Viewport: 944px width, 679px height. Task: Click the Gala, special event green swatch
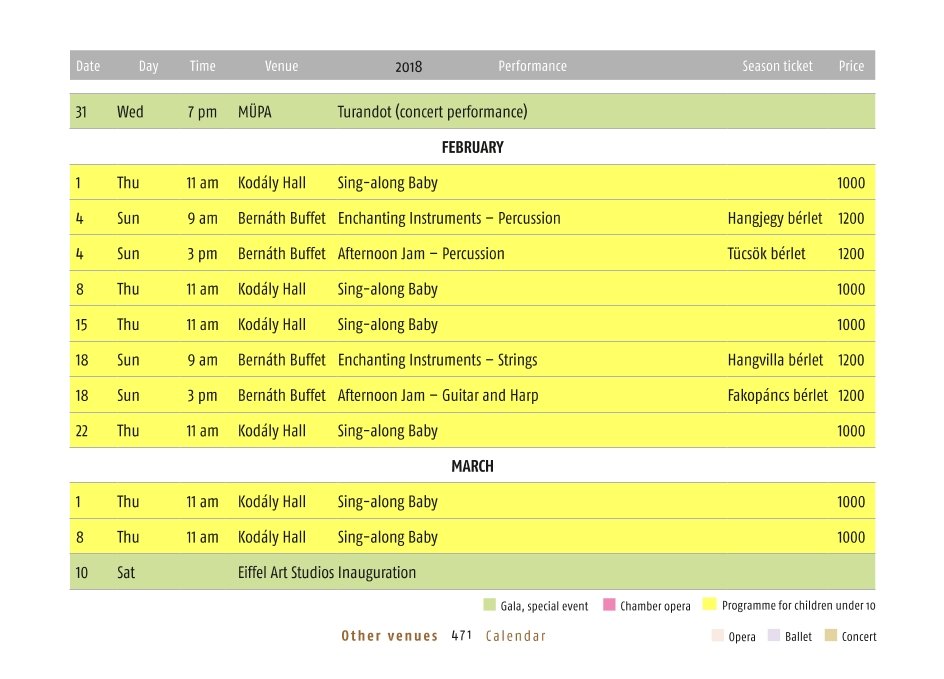pyautogui.click(x=489, y=604)
